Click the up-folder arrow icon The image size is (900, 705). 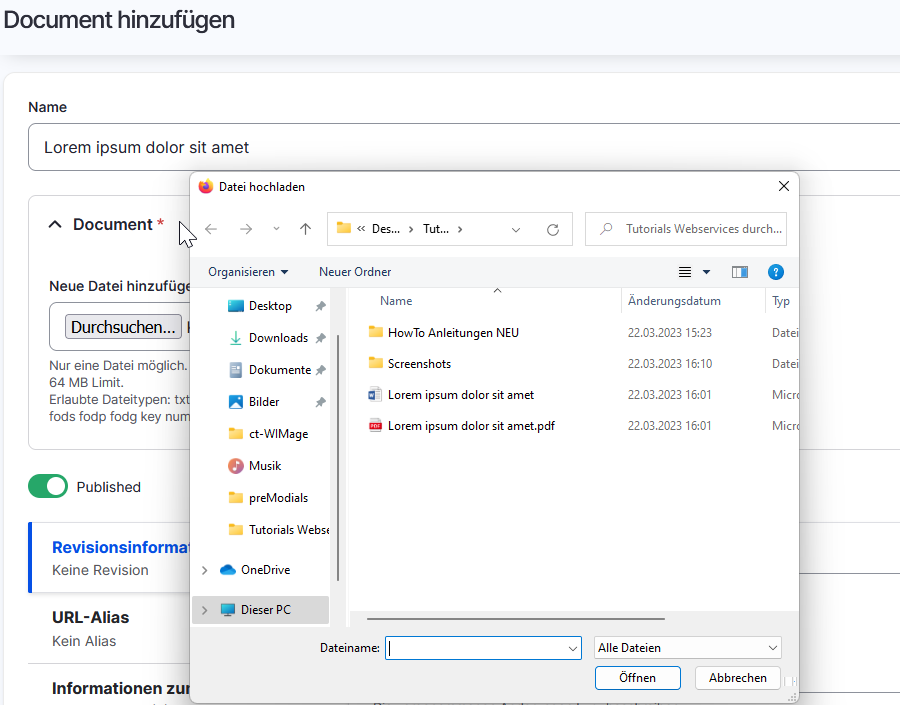[x=305, y=229]
